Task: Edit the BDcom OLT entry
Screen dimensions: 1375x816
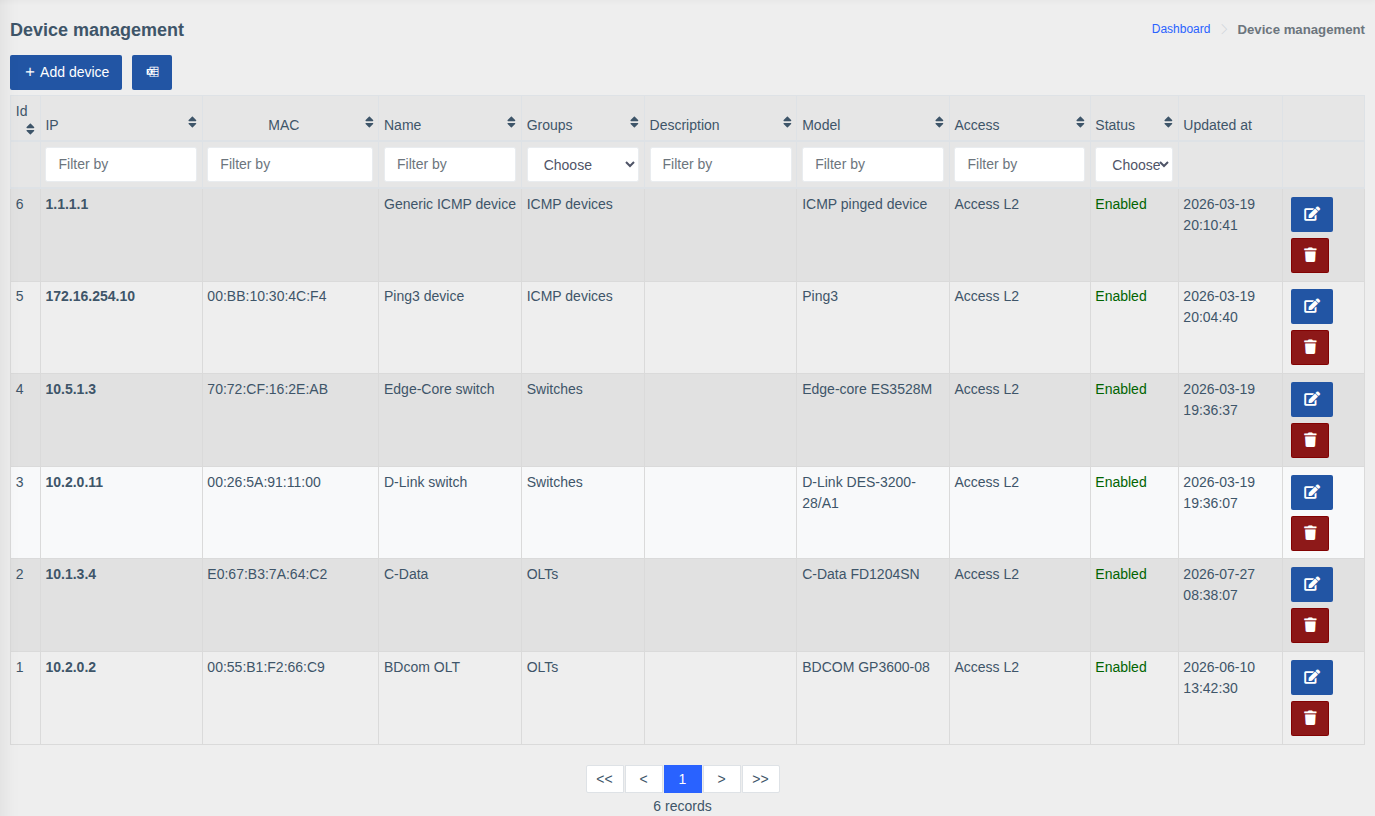Action: point(1311,677)
